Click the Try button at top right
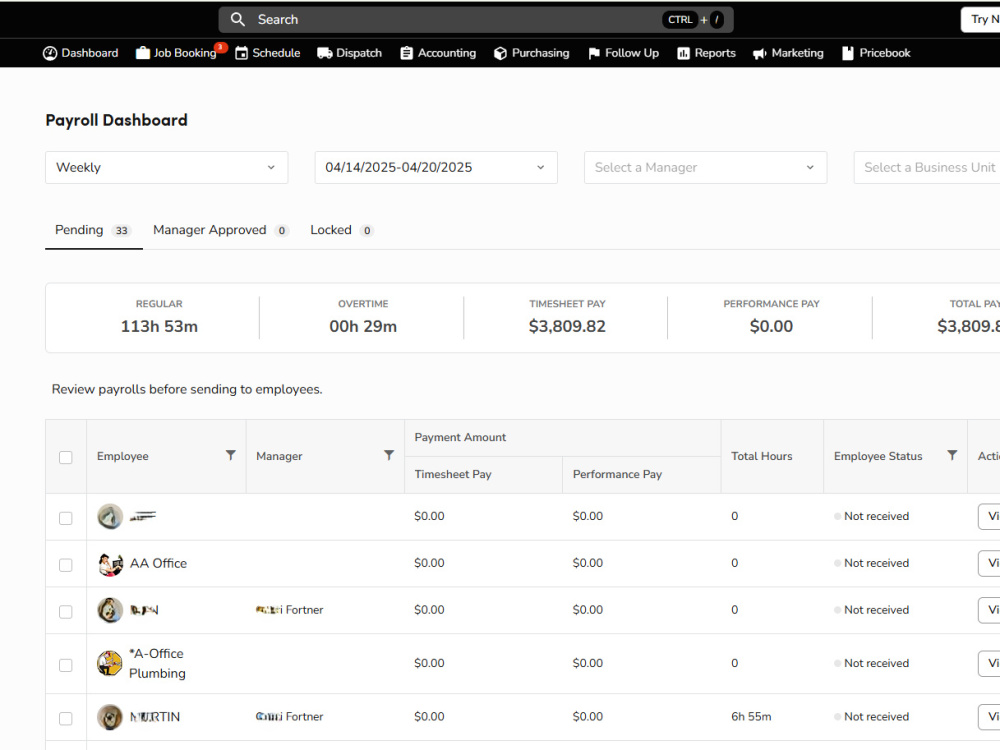 coord(981,19)
